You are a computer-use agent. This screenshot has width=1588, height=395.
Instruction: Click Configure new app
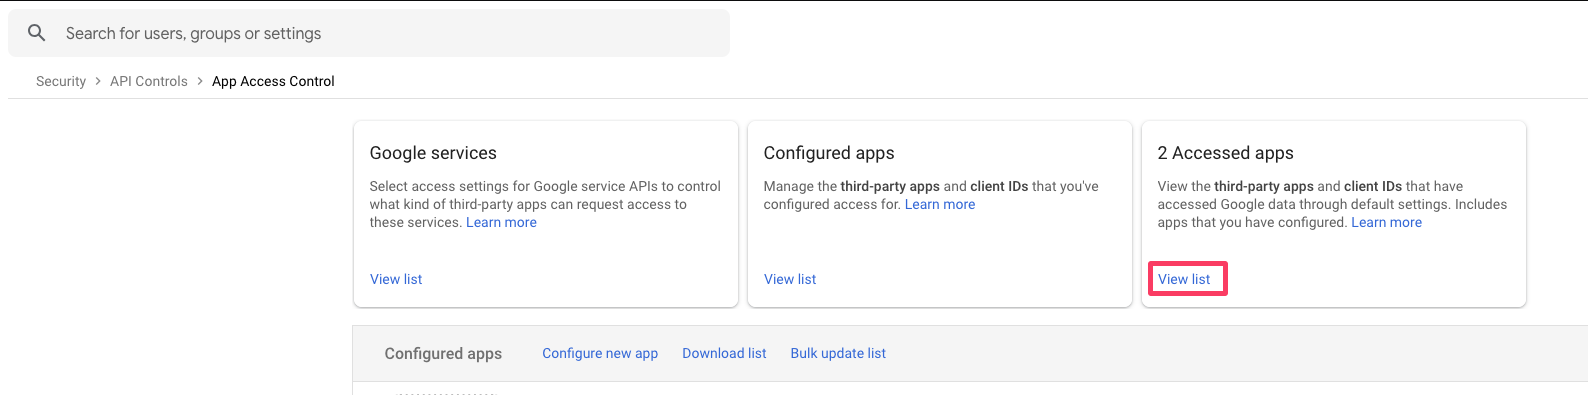coord(600,353)
